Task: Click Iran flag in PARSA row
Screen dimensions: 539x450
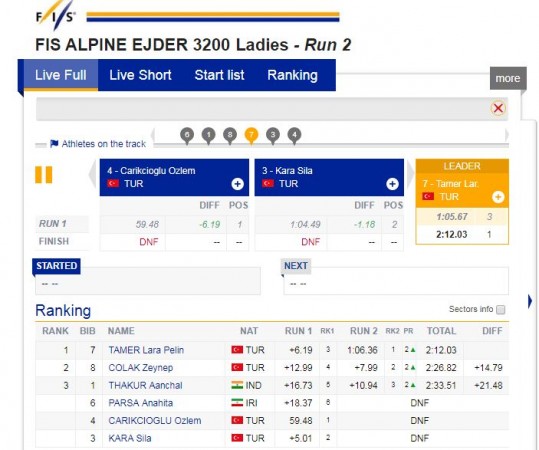Action: [x=237, y=403]
